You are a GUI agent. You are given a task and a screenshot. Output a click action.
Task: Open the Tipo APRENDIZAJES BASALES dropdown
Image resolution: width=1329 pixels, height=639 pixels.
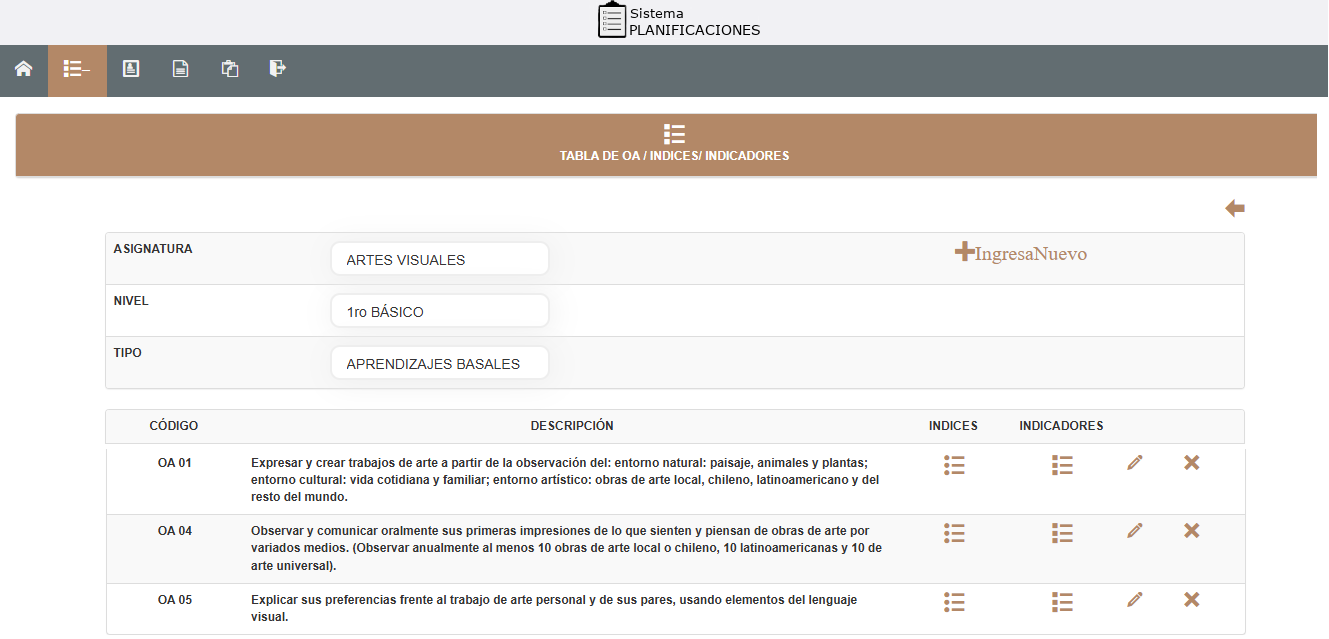[440, 363]
